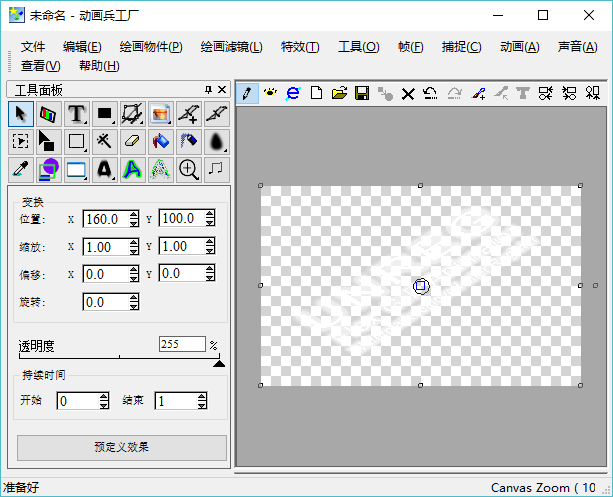Open the 动画(A) menu
613x497 pixels.
(520, 47)
